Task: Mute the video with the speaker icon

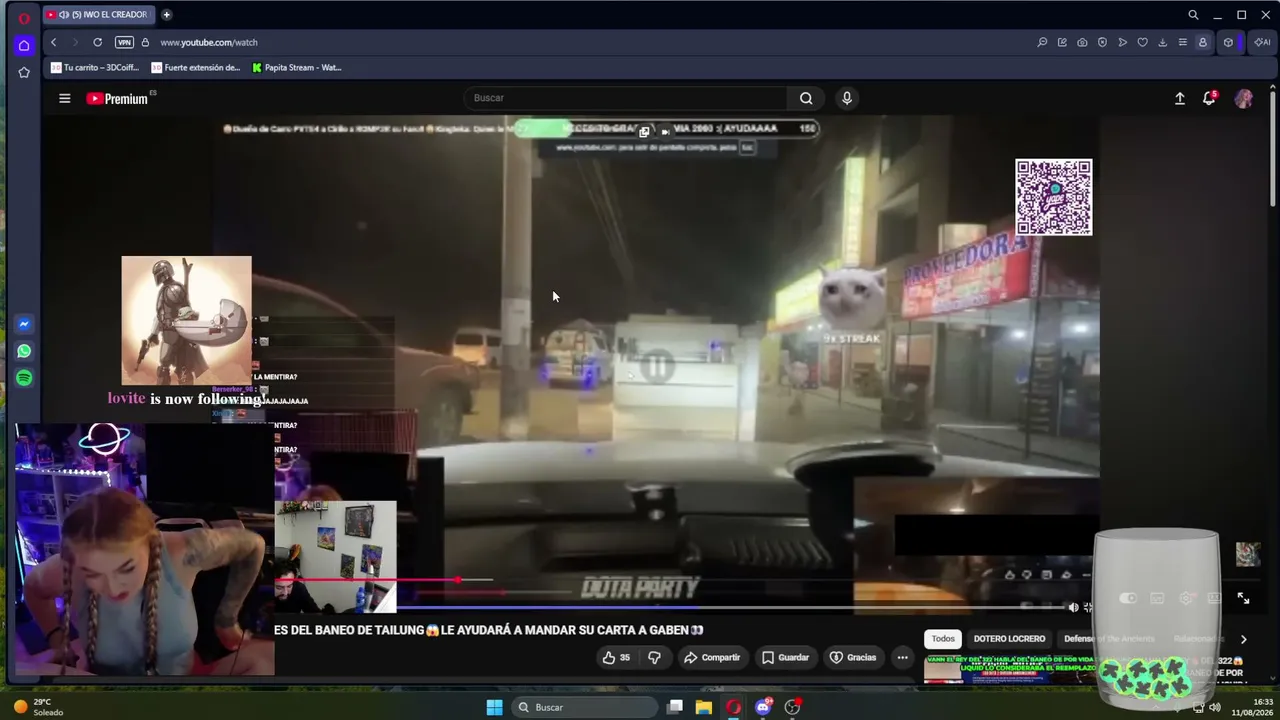Action: [x=1073, y=607]
